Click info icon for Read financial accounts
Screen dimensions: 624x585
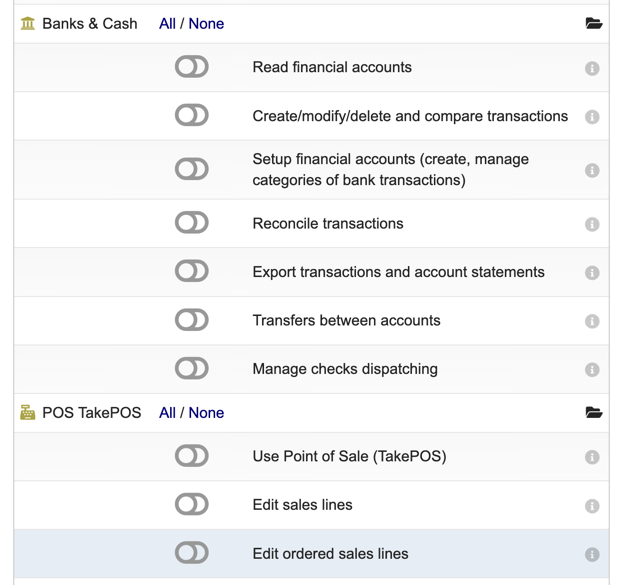592,68
